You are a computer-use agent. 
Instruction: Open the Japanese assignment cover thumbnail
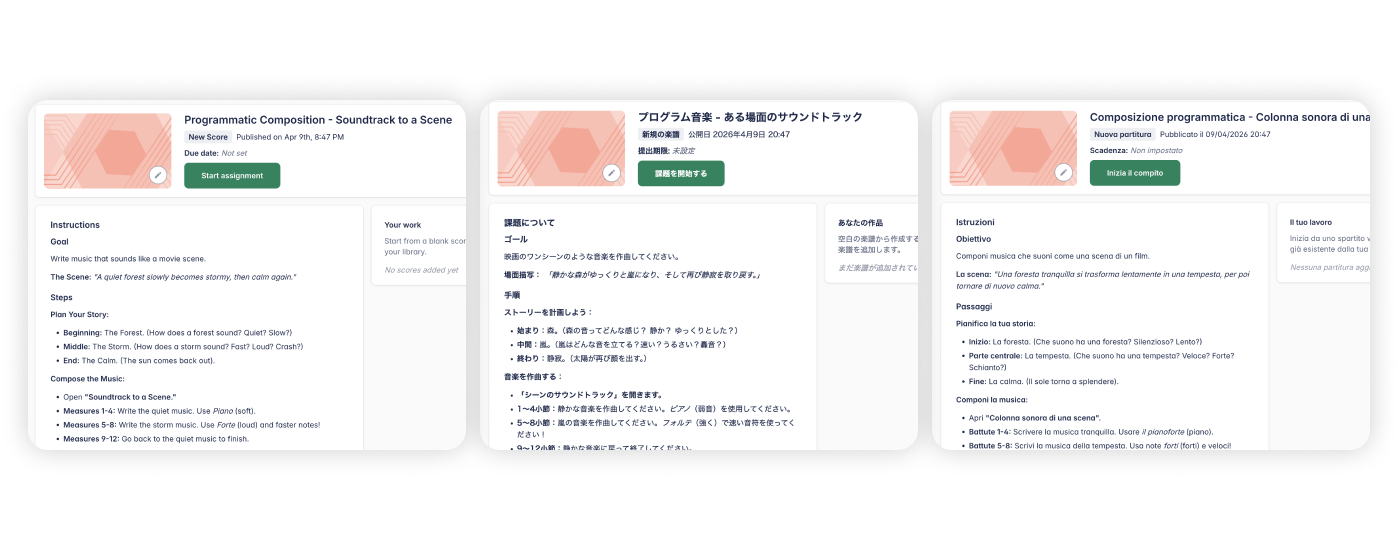coord(561,148)
